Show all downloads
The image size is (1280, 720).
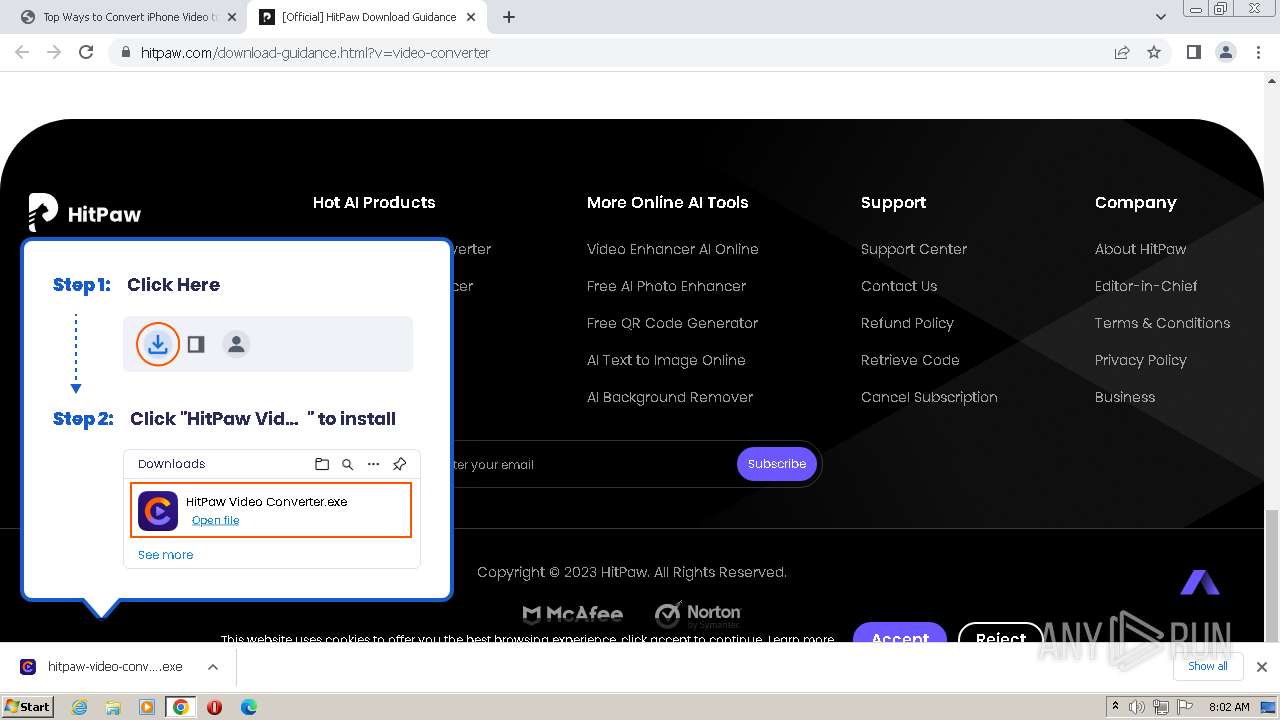click(1207, 666)
